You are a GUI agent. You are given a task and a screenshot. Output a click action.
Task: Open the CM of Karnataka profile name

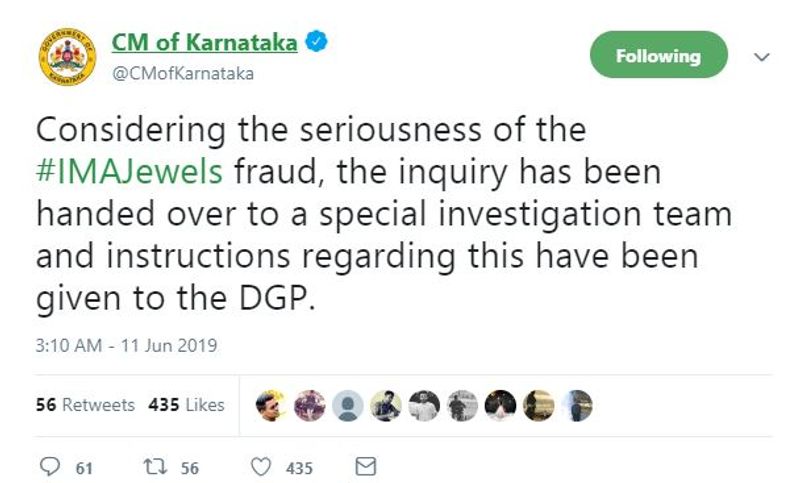[x=204, y=42]
